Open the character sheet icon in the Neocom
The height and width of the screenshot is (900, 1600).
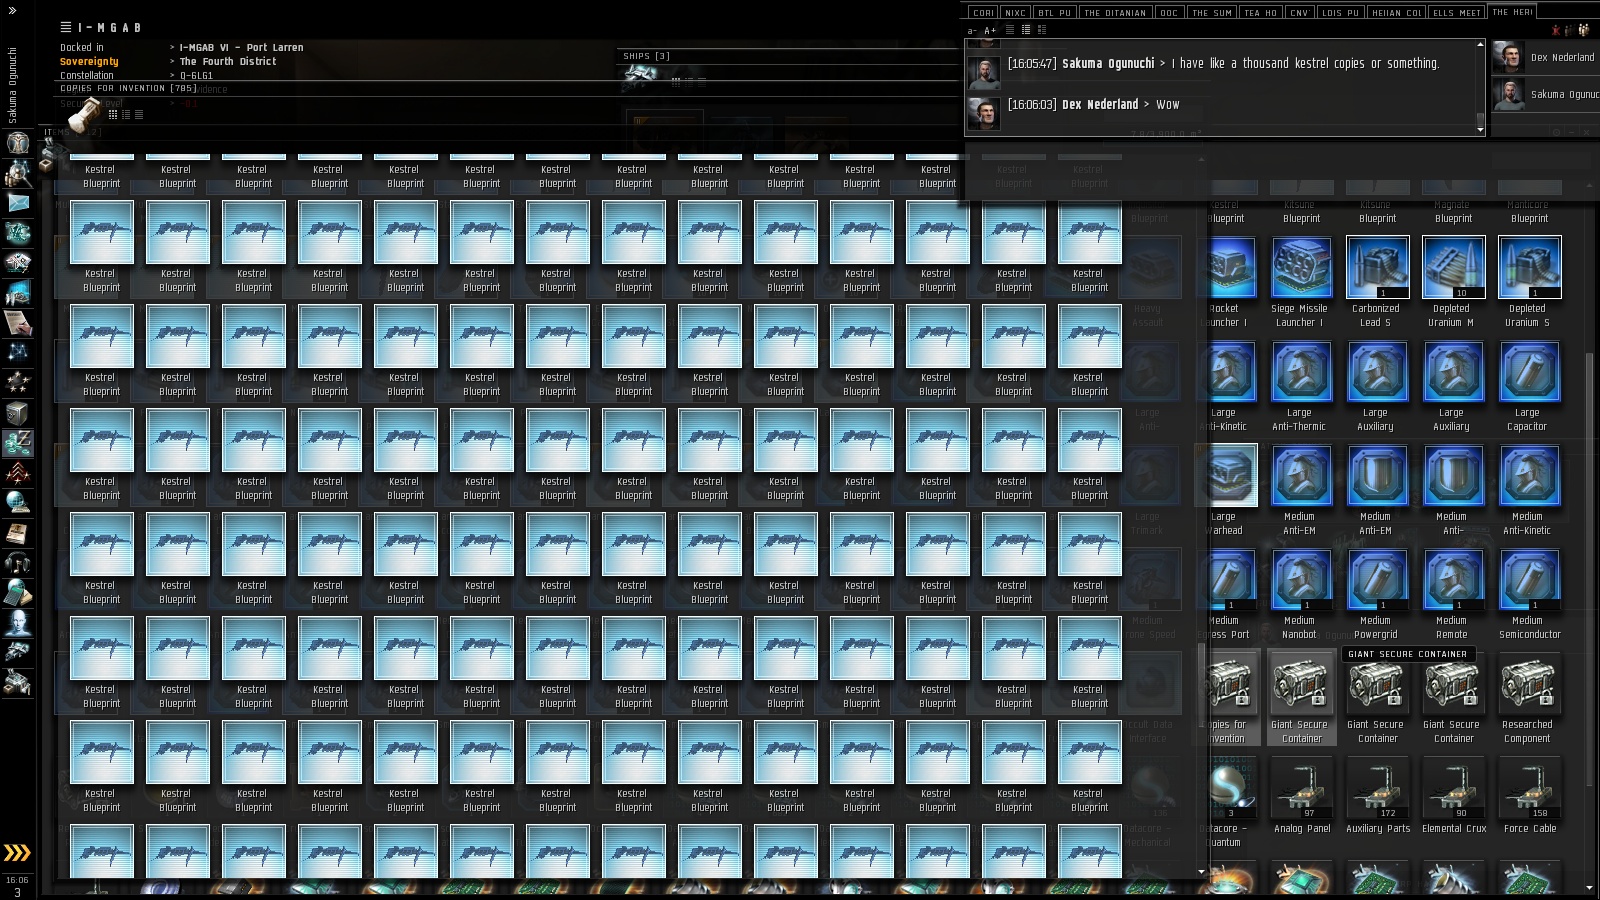[x=18, y=143]
